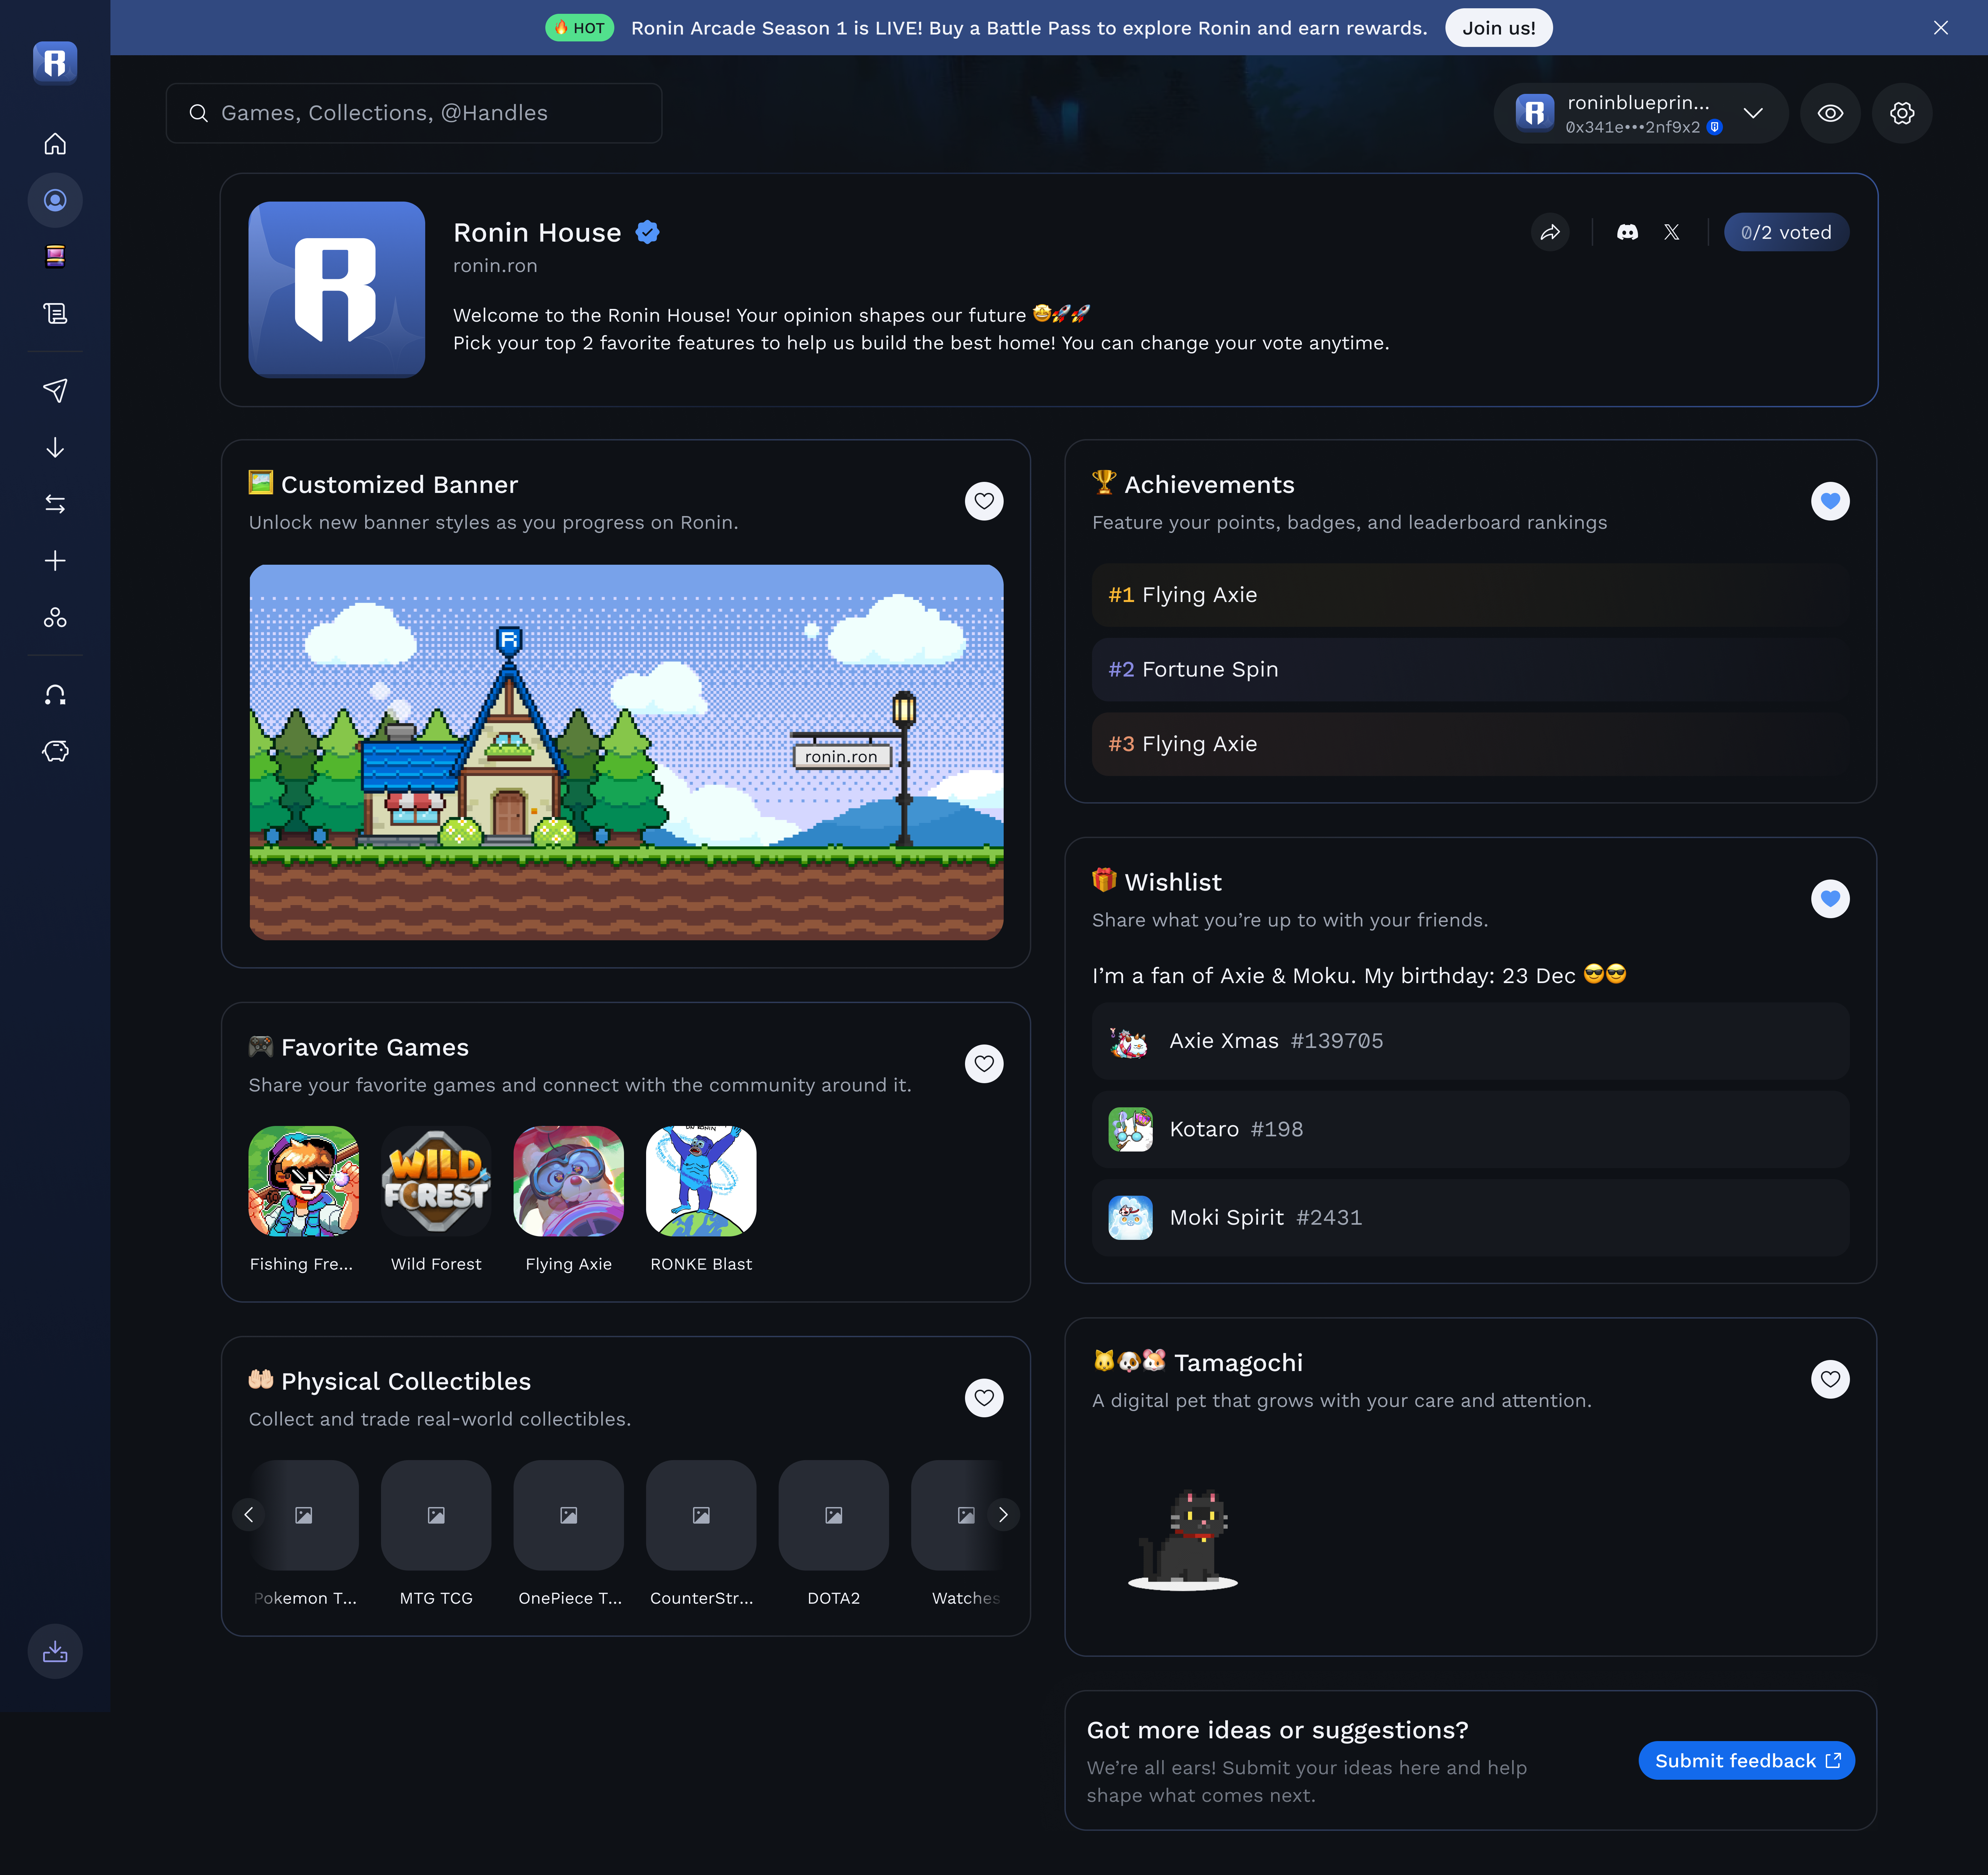
Task: Open the Send paper-plane sidebar icon
Action: click(55, 390)
